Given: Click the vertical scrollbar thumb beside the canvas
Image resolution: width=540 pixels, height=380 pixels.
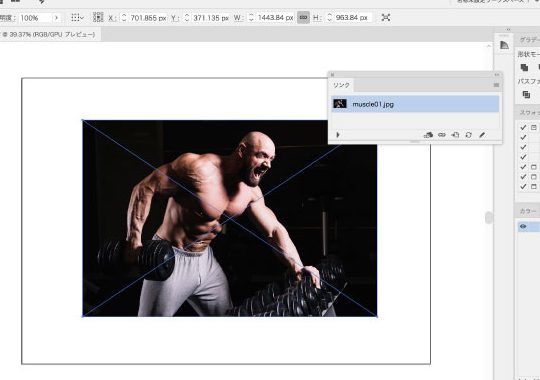Looking at the screenshot, I should point(489,218).
